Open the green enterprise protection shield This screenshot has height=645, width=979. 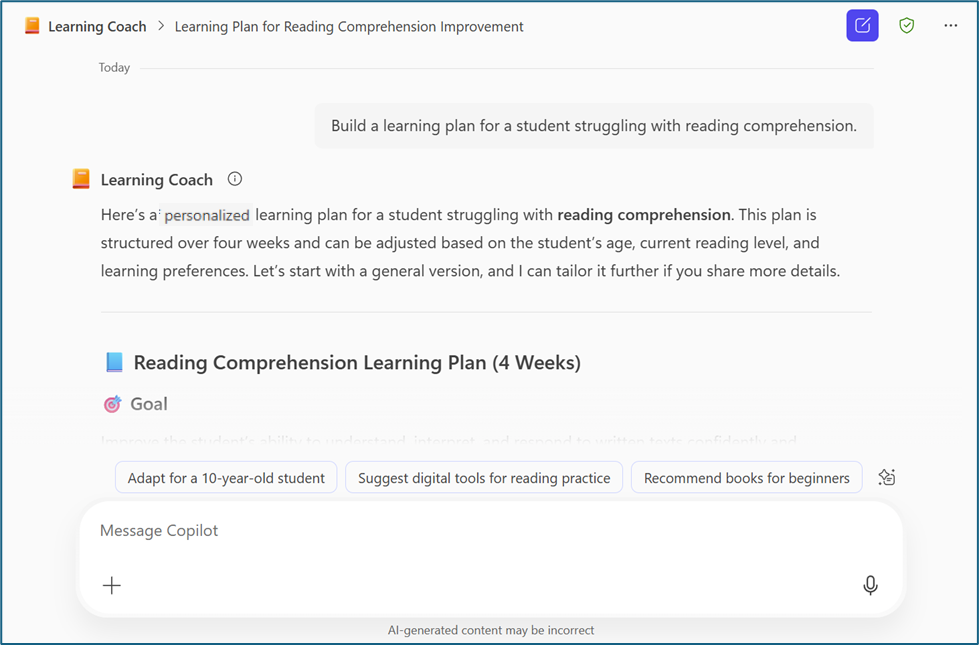pyautogui.click(x=906, y=25)
